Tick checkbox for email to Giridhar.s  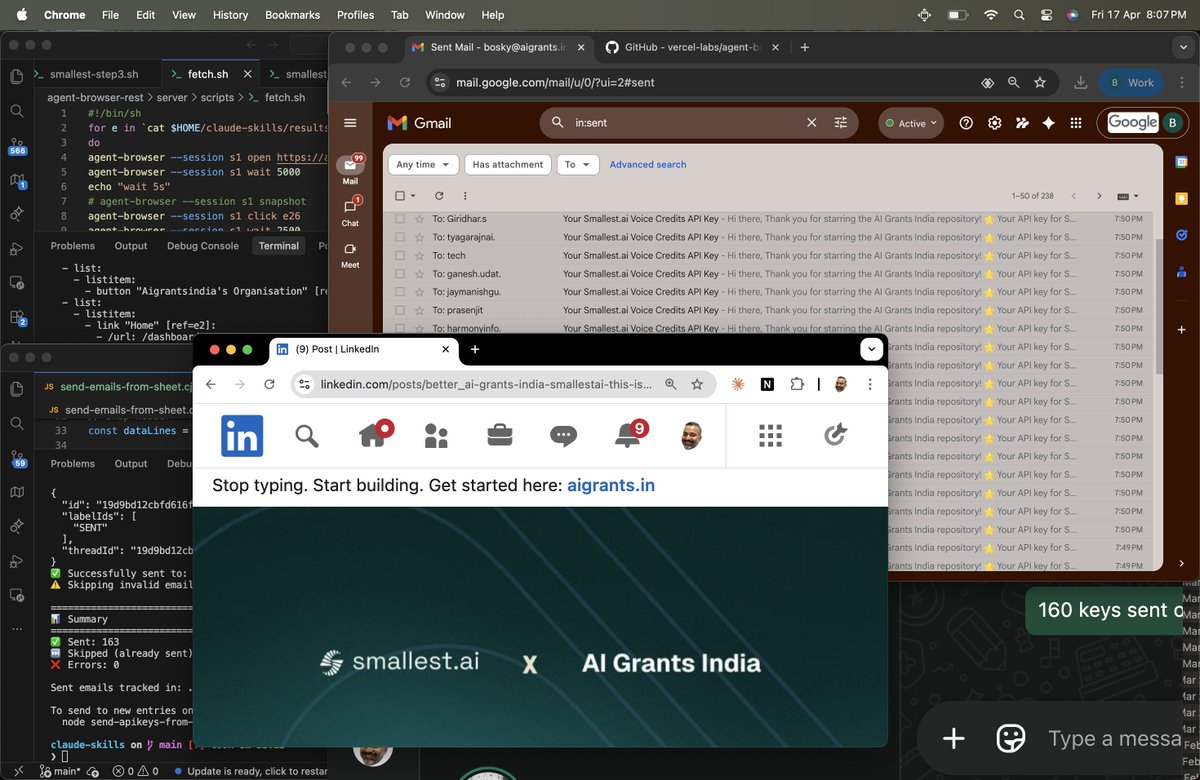400,219
